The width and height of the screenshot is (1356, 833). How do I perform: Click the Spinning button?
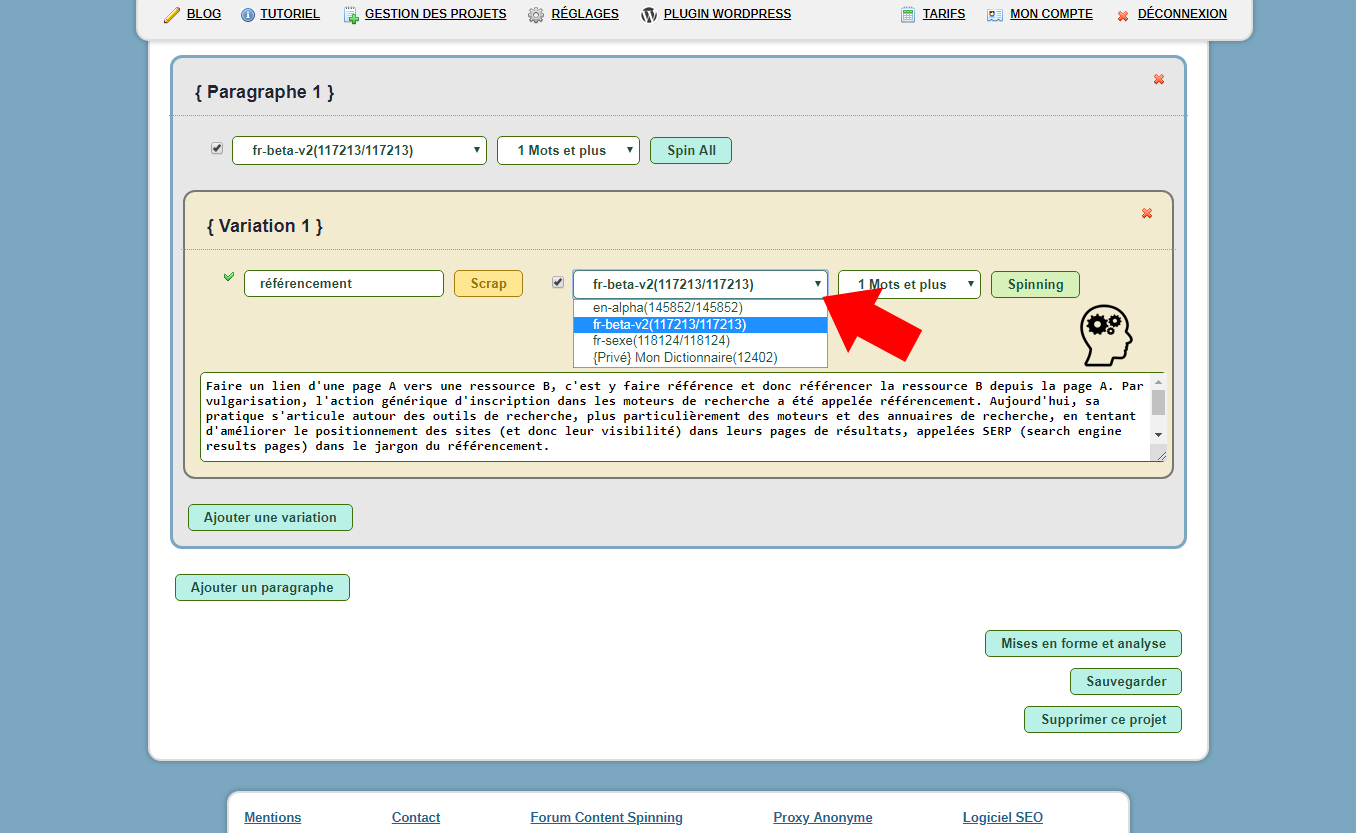1035,284
